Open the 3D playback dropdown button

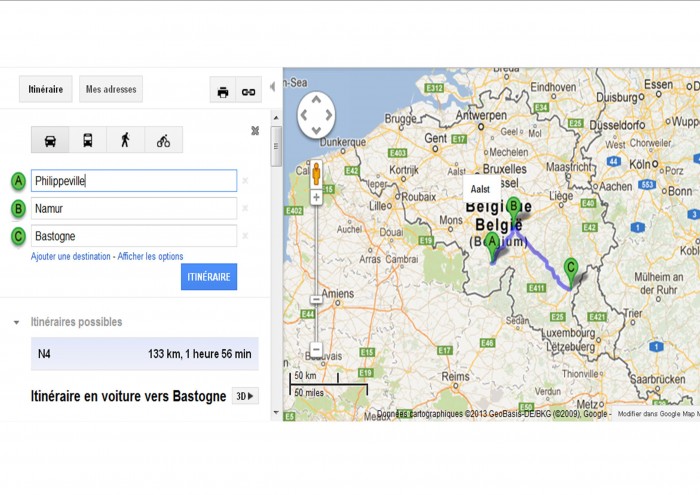click(245, 396)
